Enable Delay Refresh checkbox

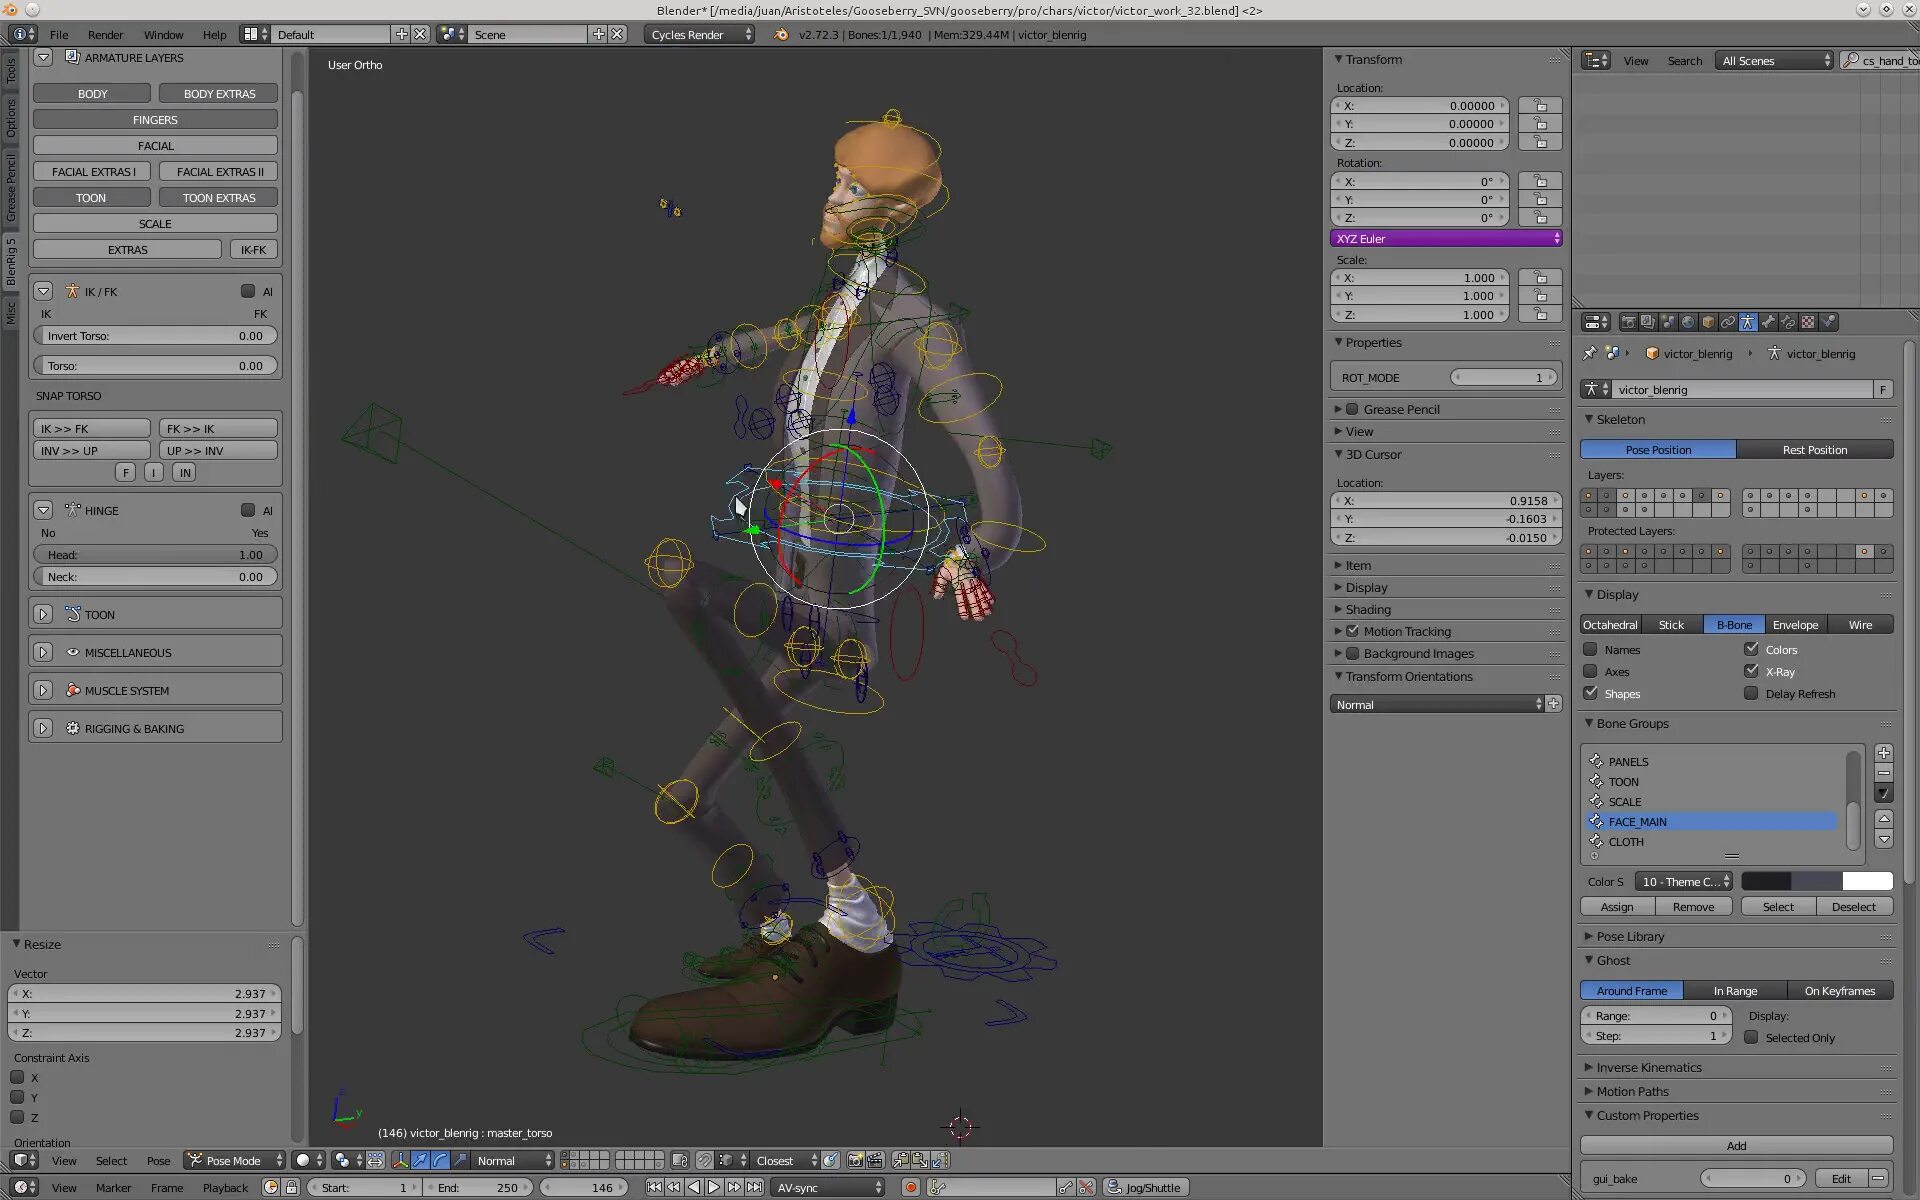(x=1751, y=693)
